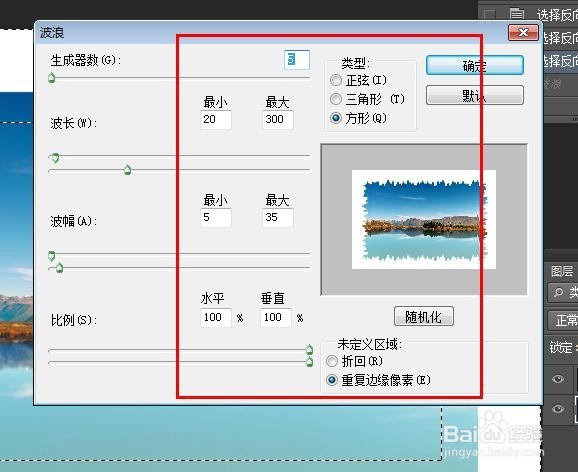This screenshot has width=578, height=472.
Task: Click the 默认 (Default) button
Action: [475, 96]
